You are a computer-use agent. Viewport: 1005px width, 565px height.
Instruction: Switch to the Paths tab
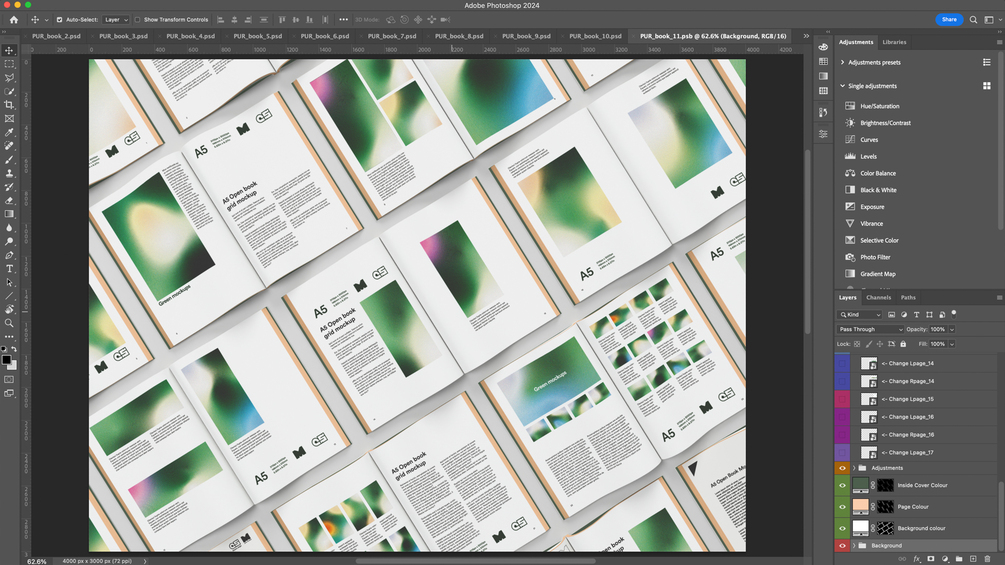pyautogui.click(x=908, y=297)
